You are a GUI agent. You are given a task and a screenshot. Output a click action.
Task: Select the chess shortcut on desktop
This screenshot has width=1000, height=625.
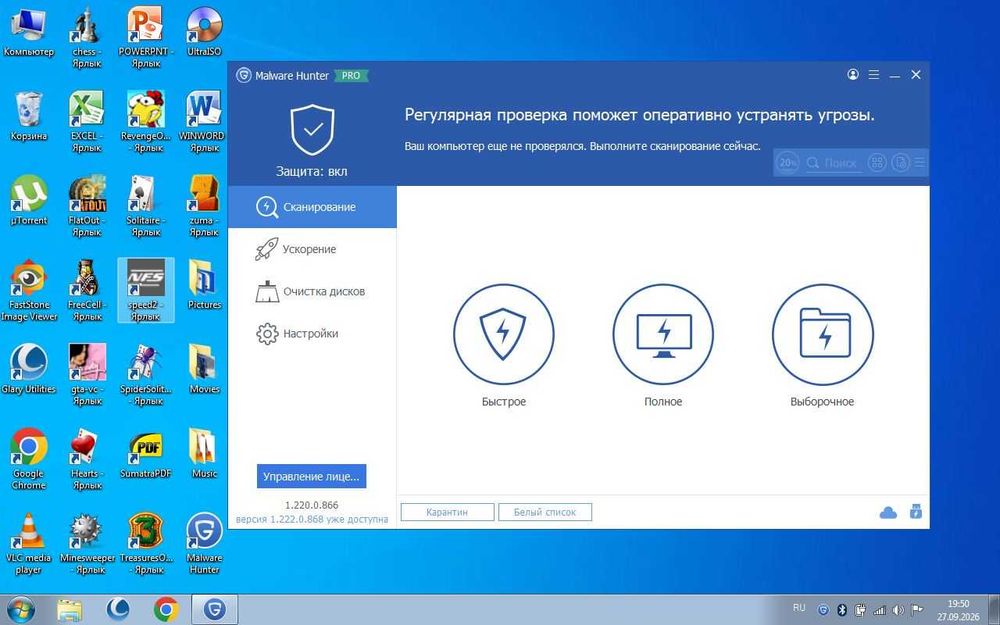(86, 38)
